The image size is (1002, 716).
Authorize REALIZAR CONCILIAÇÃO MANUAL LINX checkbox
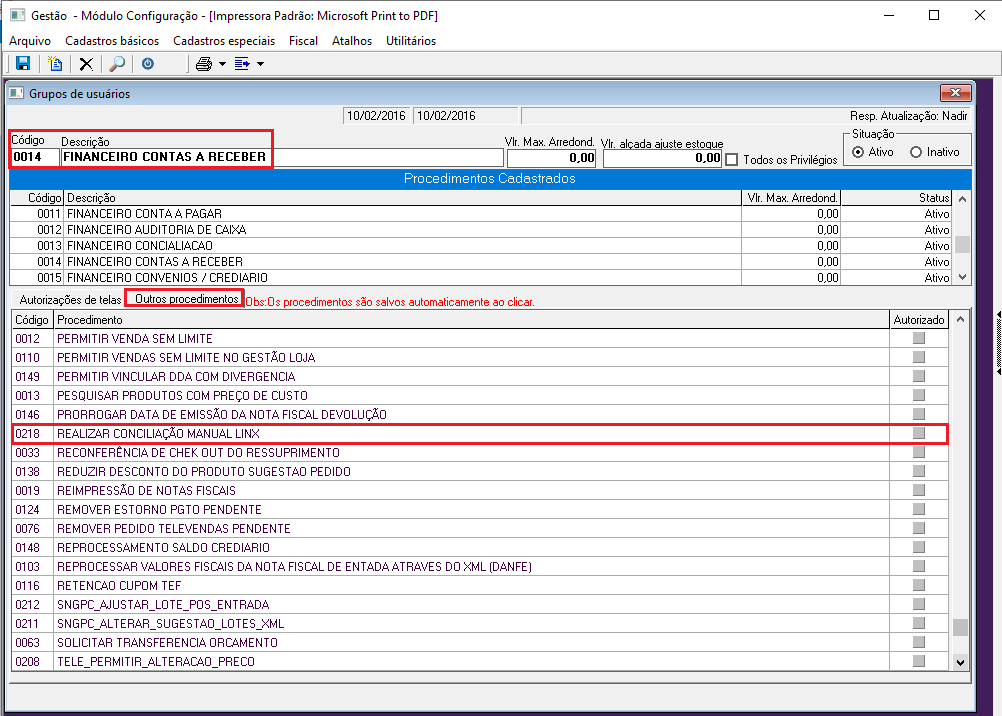(919, 433)
